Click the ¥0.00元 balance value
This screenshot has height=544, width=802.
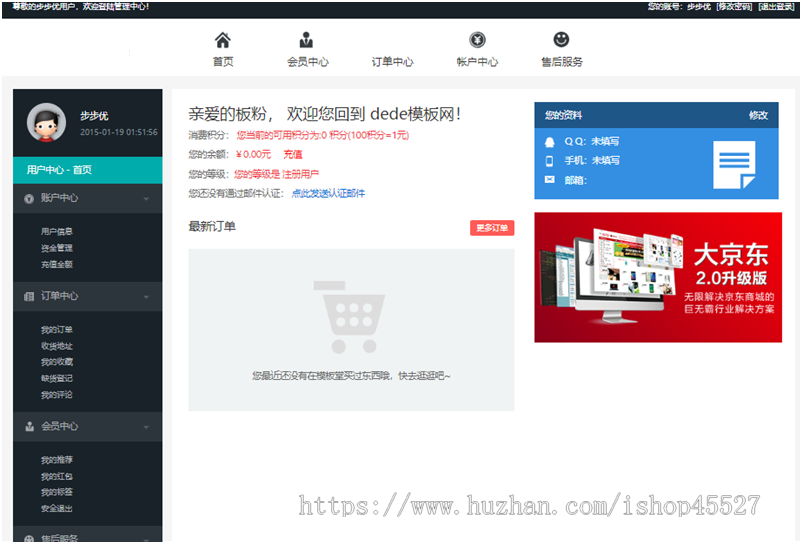click(x=254, y=154)
